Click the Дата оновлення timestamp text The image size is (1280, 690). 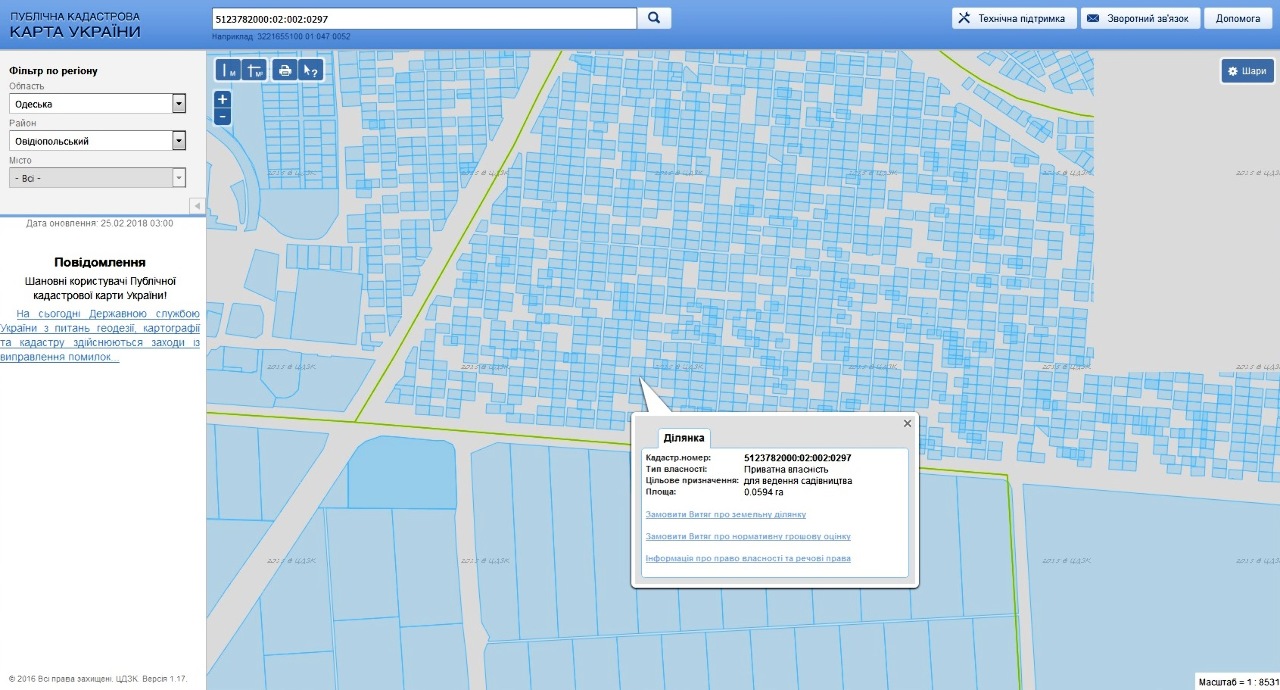pyautogui.click(x=99, y=223)
